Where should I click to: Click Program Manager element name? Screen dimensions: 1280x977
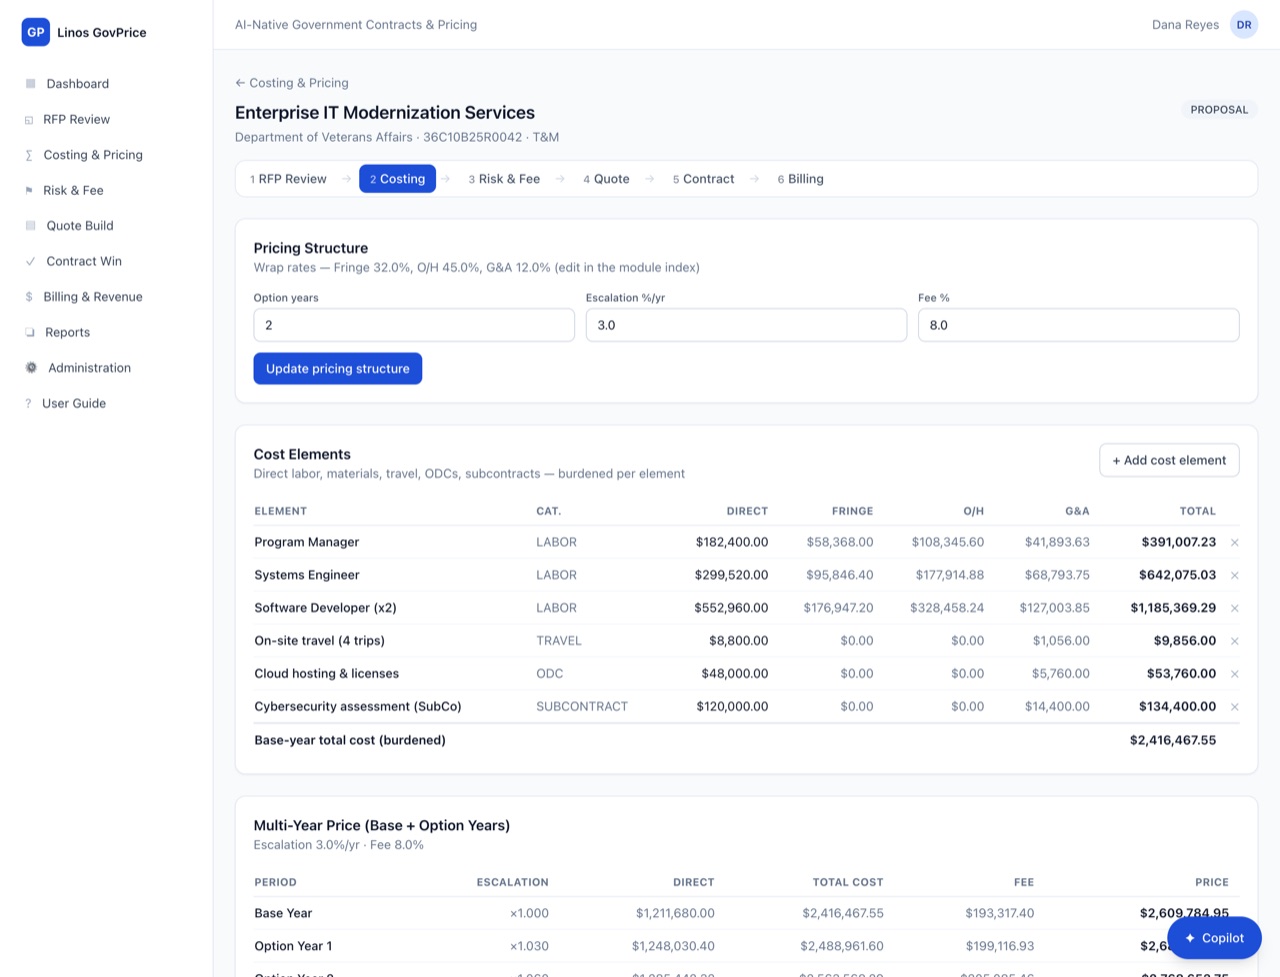(x=307, y=542)
